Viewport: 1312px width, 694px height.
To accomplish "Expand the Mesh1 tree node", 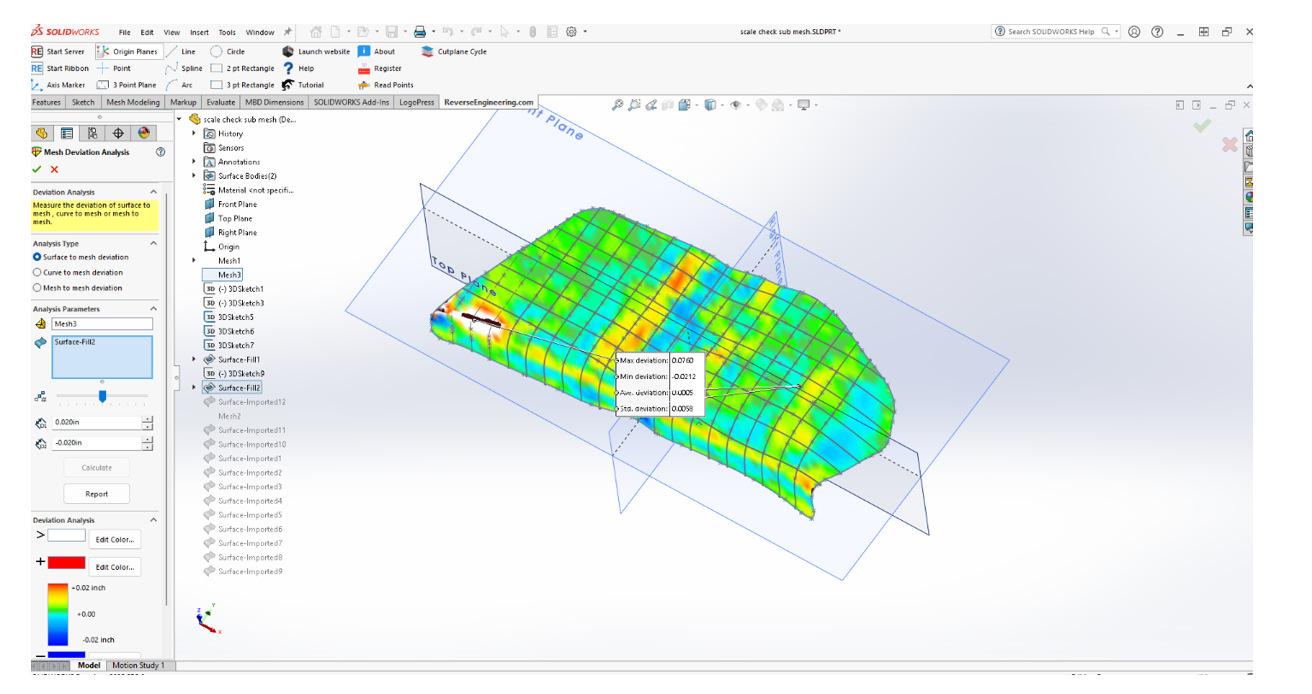I will tap(194, 260).
